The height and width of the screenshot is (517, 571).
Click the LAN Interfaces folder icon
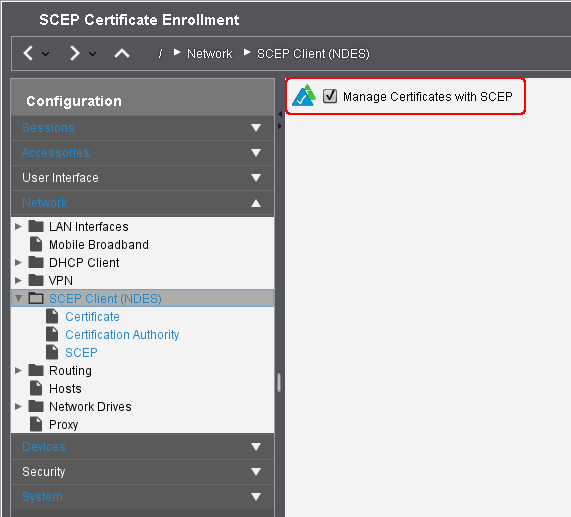(x=36, y=226)
